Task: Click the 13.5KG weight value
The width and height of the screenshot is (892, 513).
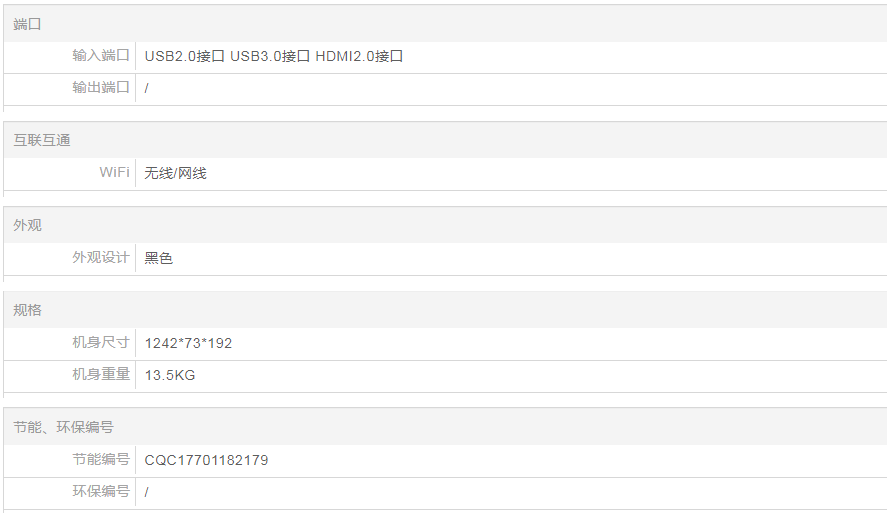Action: click(170, 375)
